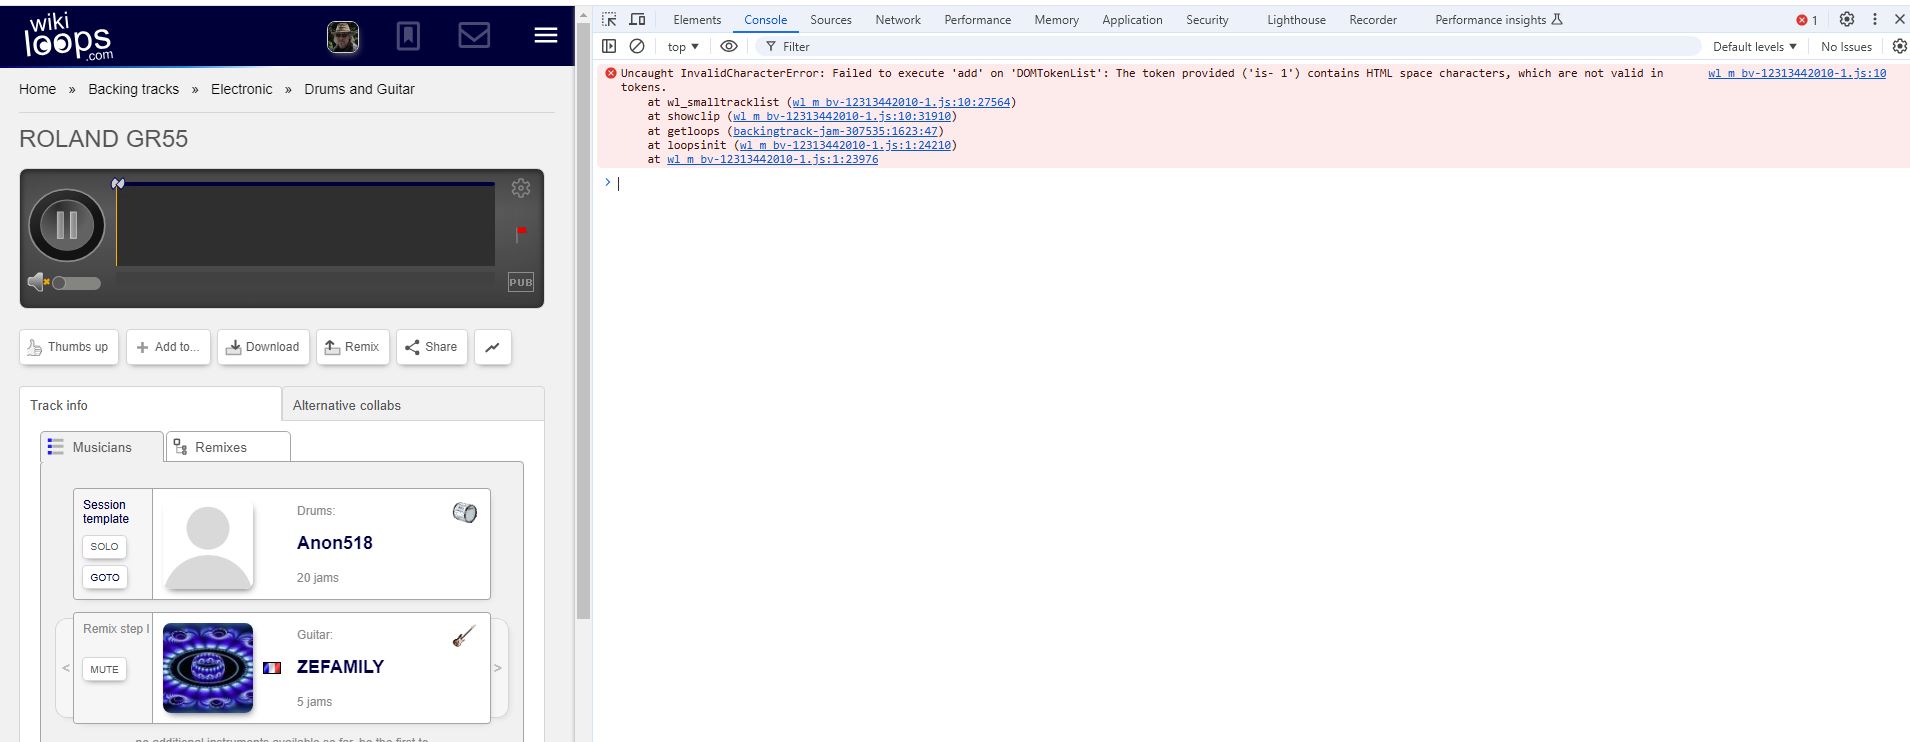The image size is (1910, 742).
Task: Go to previous remix step arrow
Action: pos(66,668)
